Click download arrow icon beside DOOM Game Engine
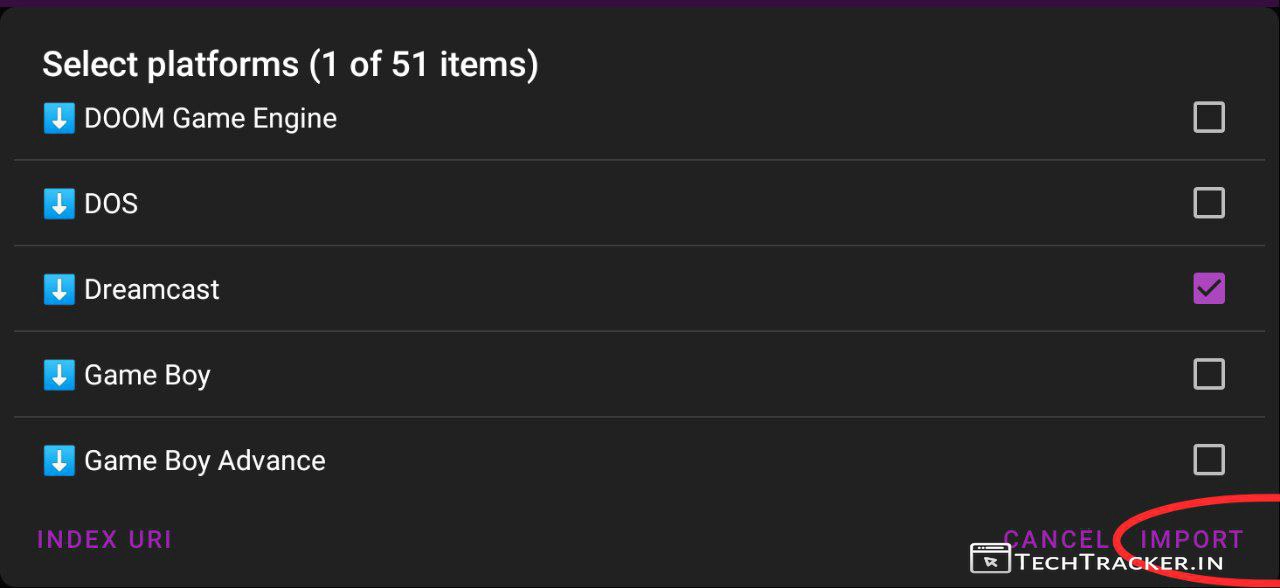 [x=59, y=118]
